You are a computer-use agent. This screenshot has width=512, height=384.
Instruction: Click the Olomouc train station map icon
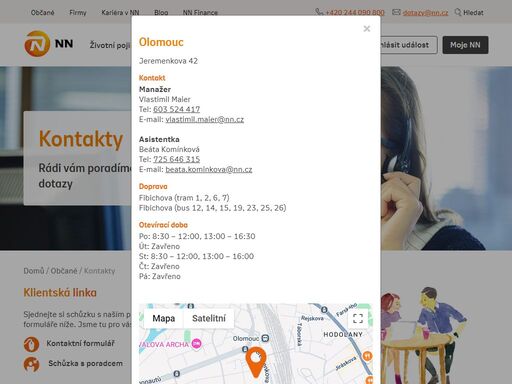point(265,338)
